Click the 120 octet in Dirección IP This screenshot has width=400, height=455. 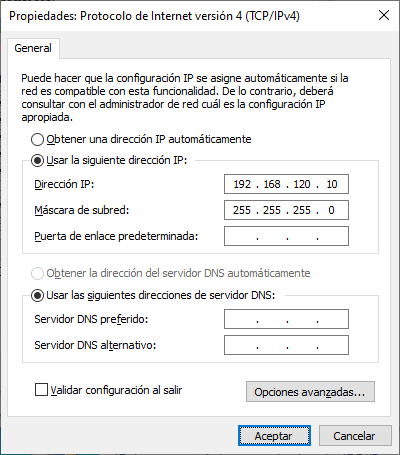click(302, 184)
